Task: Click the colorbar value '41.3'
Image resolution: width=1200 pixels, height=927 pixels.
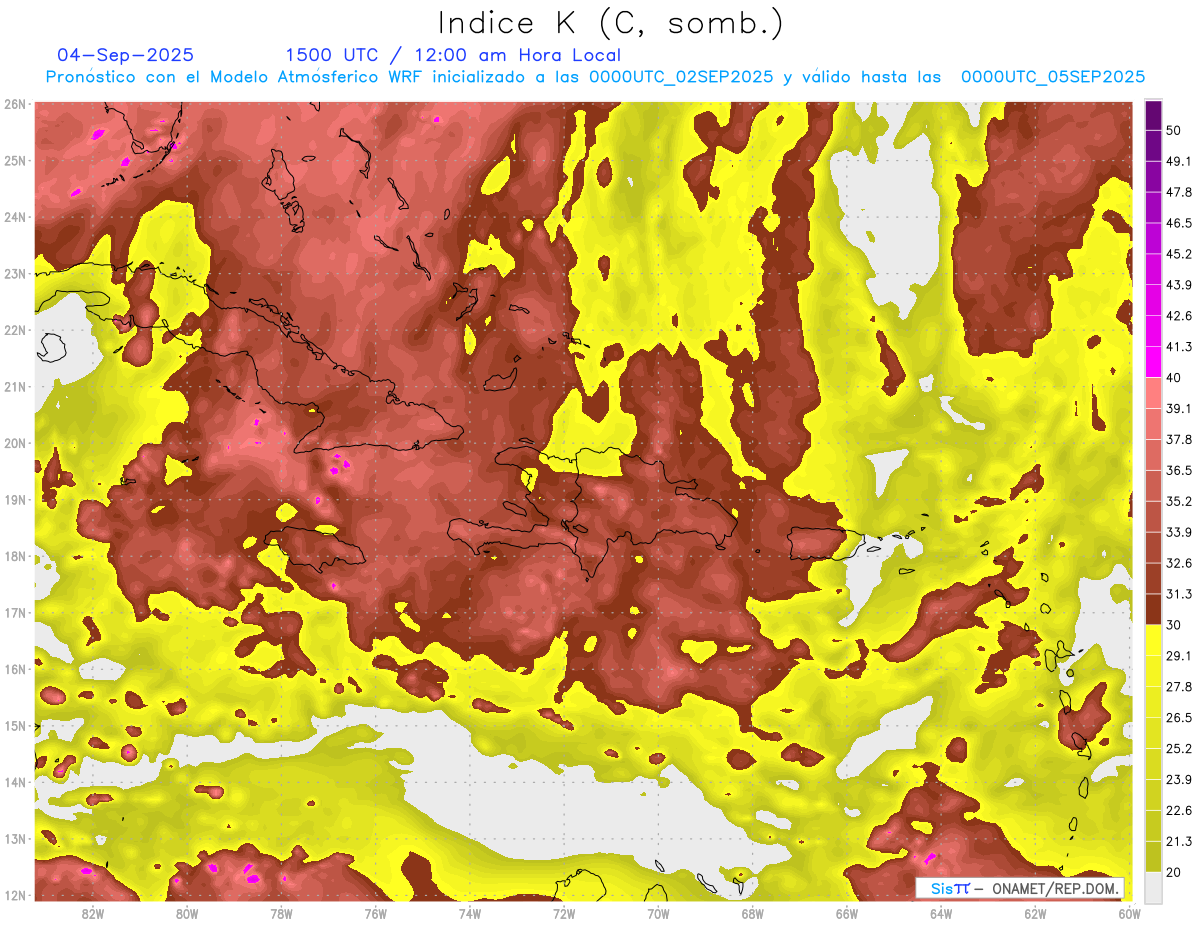Action: 1178,347
